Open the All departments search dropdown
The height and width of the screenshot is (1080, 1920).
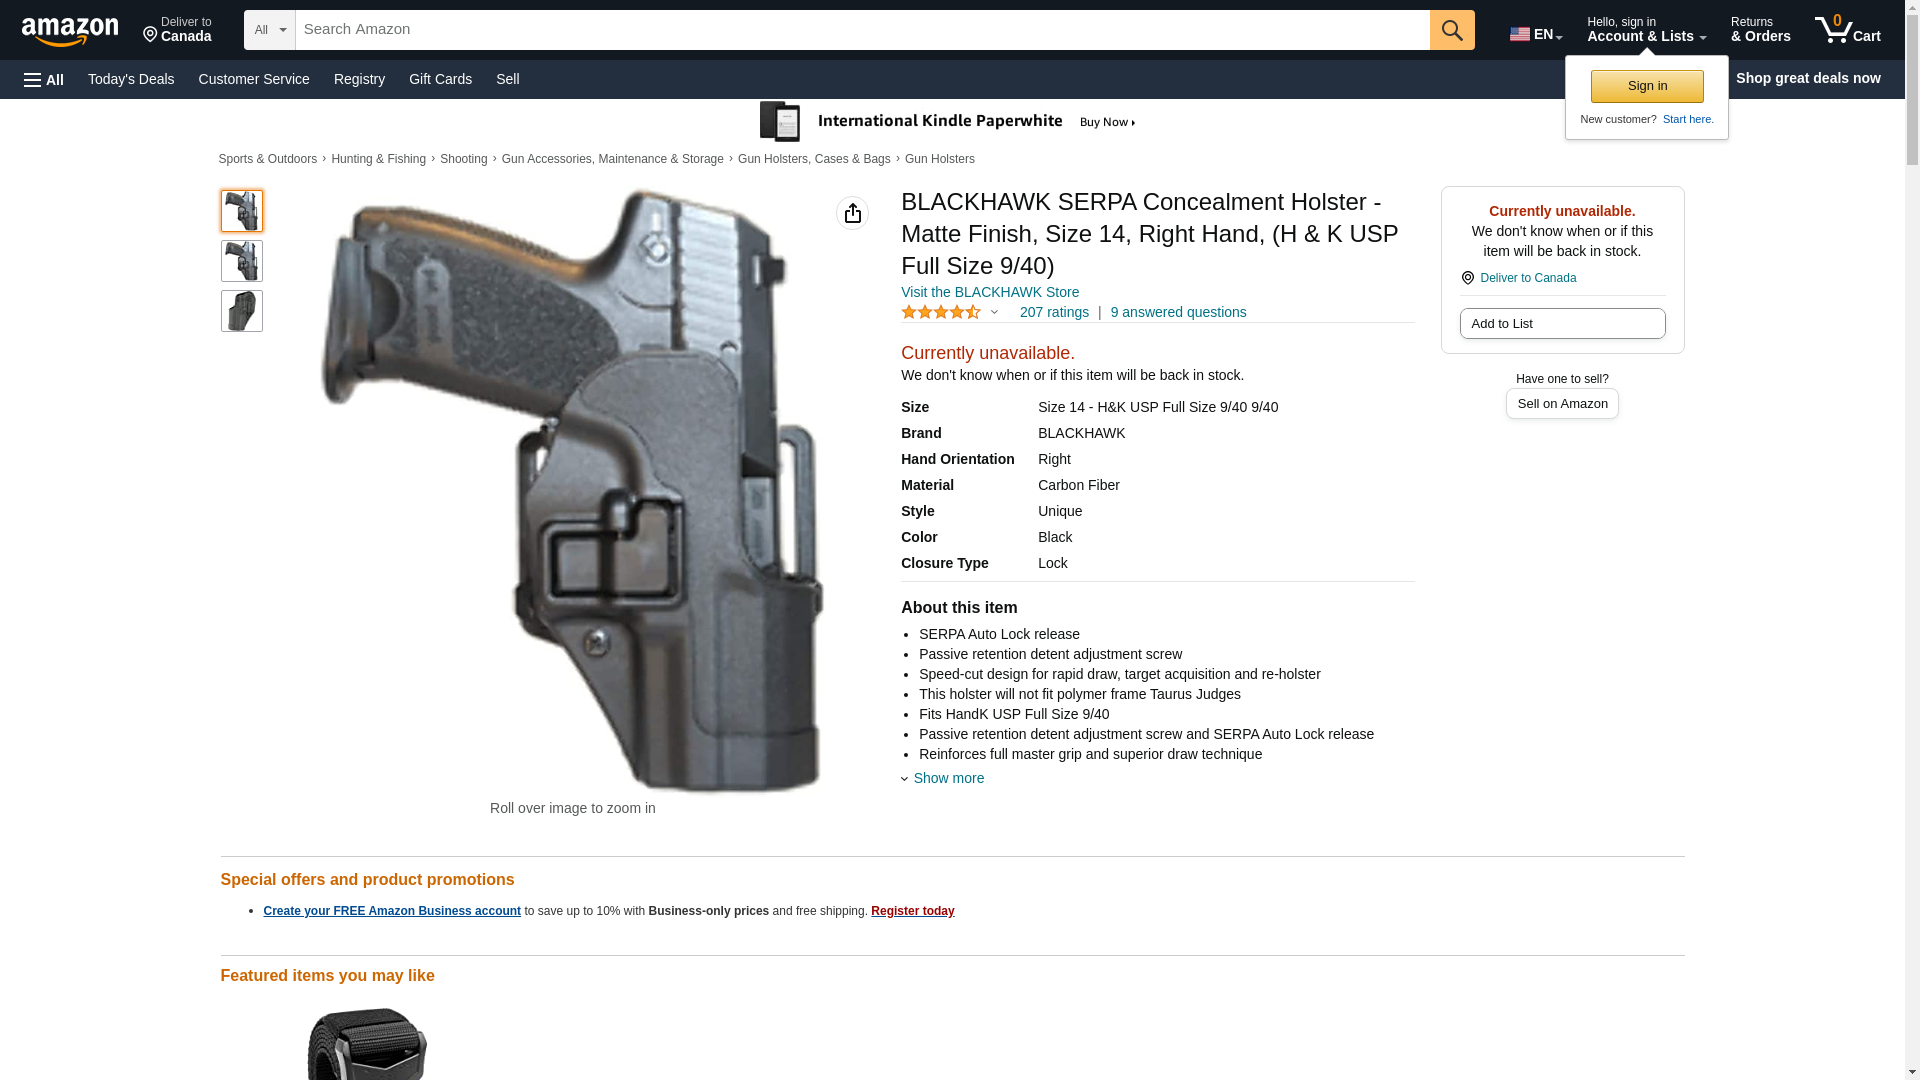pos(270,30)
